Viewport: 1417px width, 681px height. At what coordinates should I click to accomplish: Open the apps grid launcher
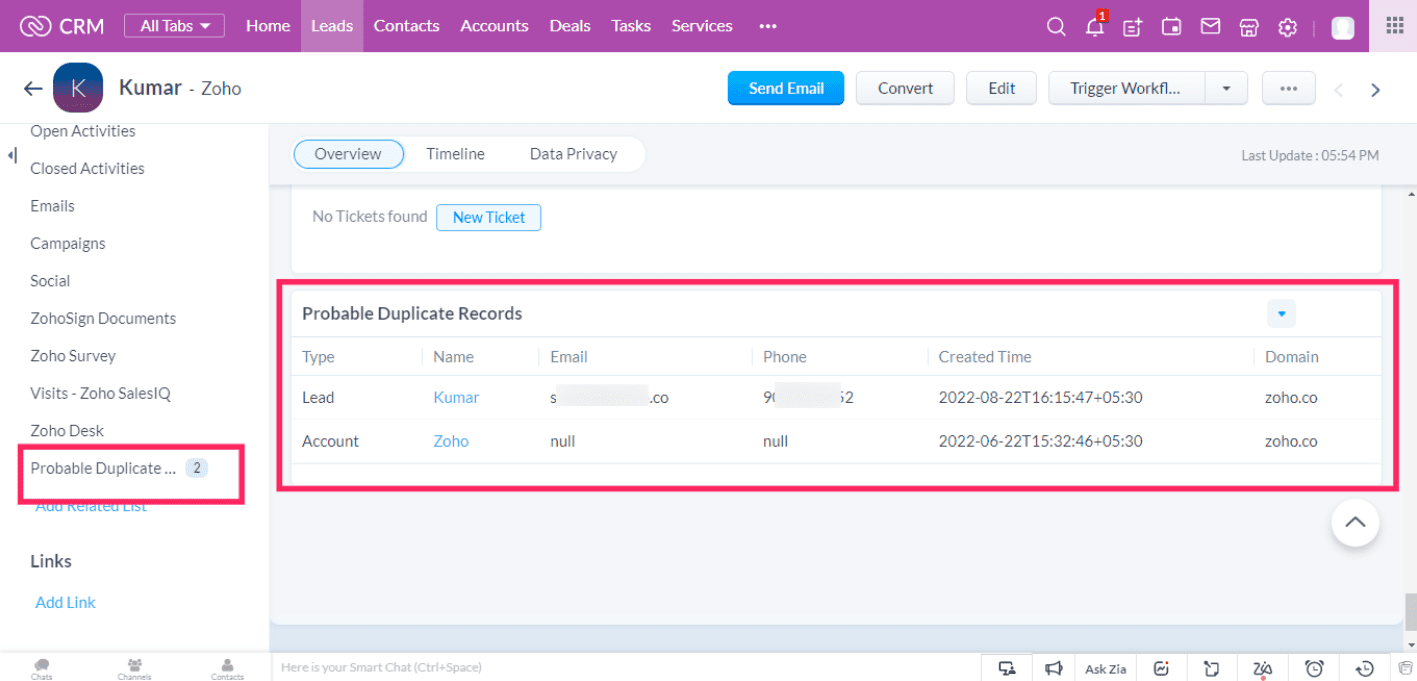pyautogui.click(x=1395, y=26)
